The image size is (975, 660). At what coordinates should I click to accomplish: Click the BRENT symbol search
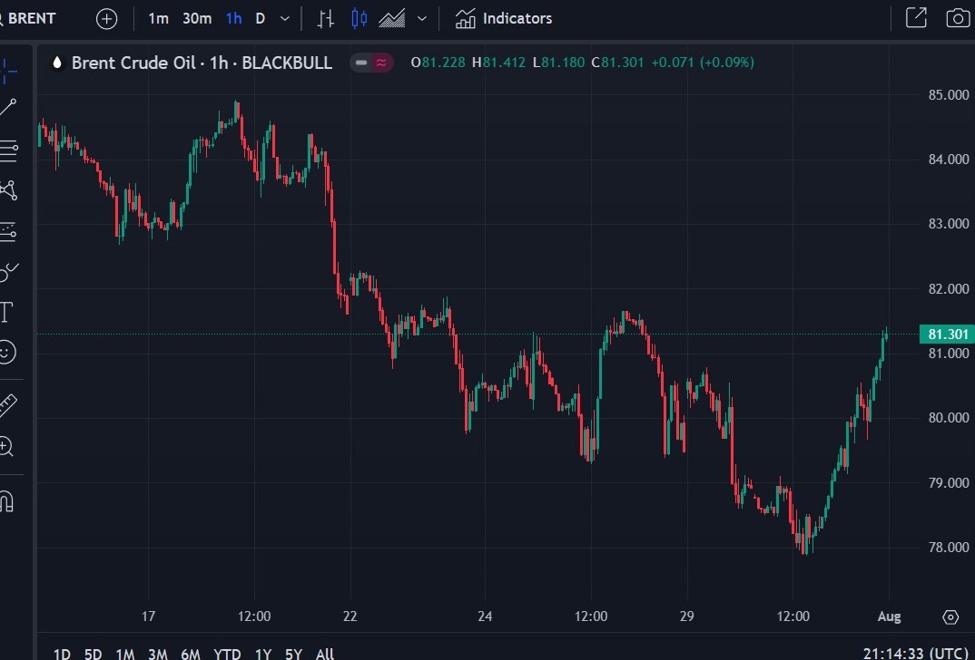click(x=30, y=19)
